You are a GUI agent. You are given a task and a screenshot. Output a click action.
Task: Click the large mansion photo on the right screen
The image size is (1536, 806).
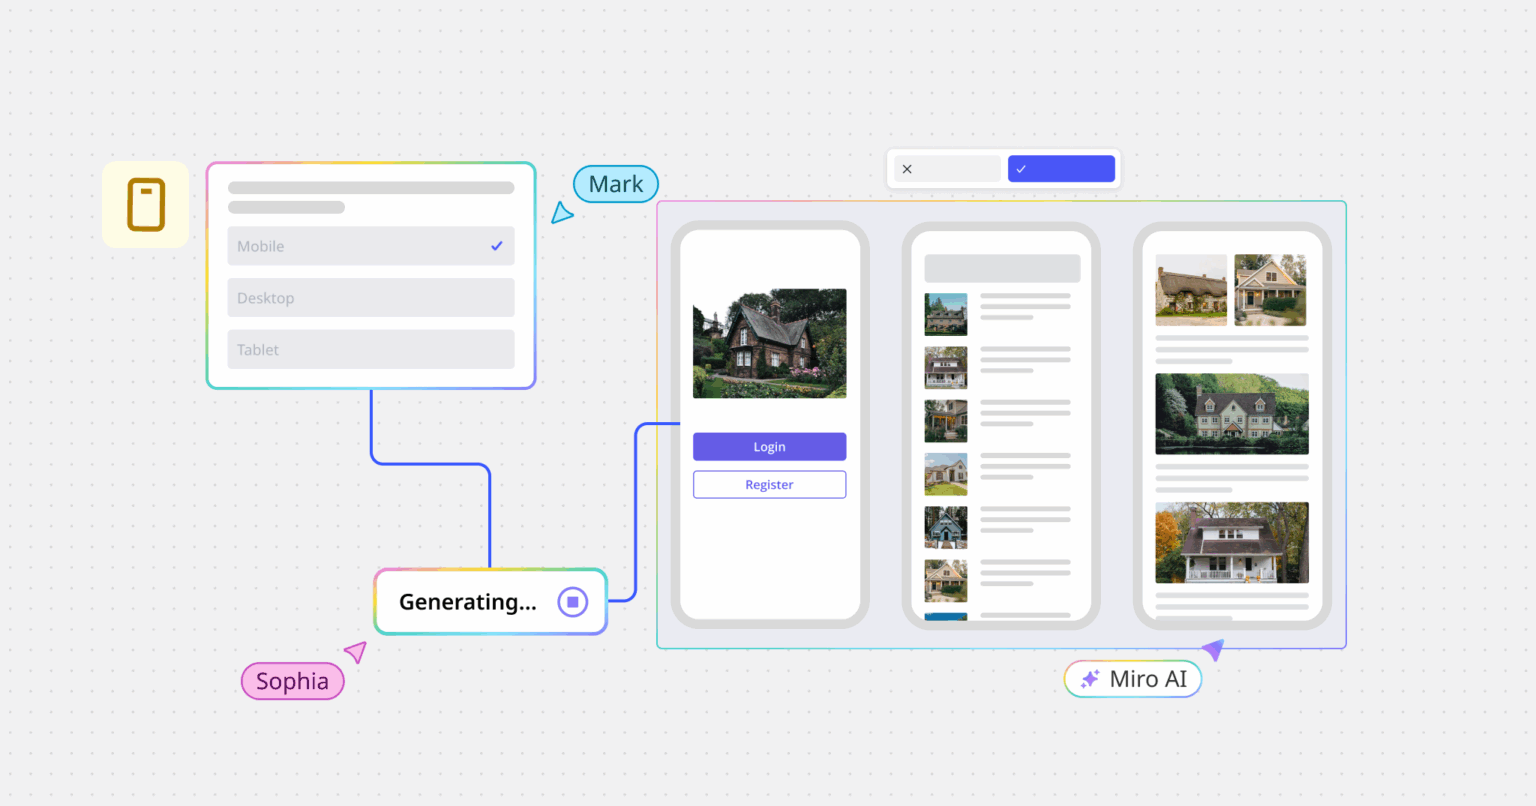[1231, 413]
